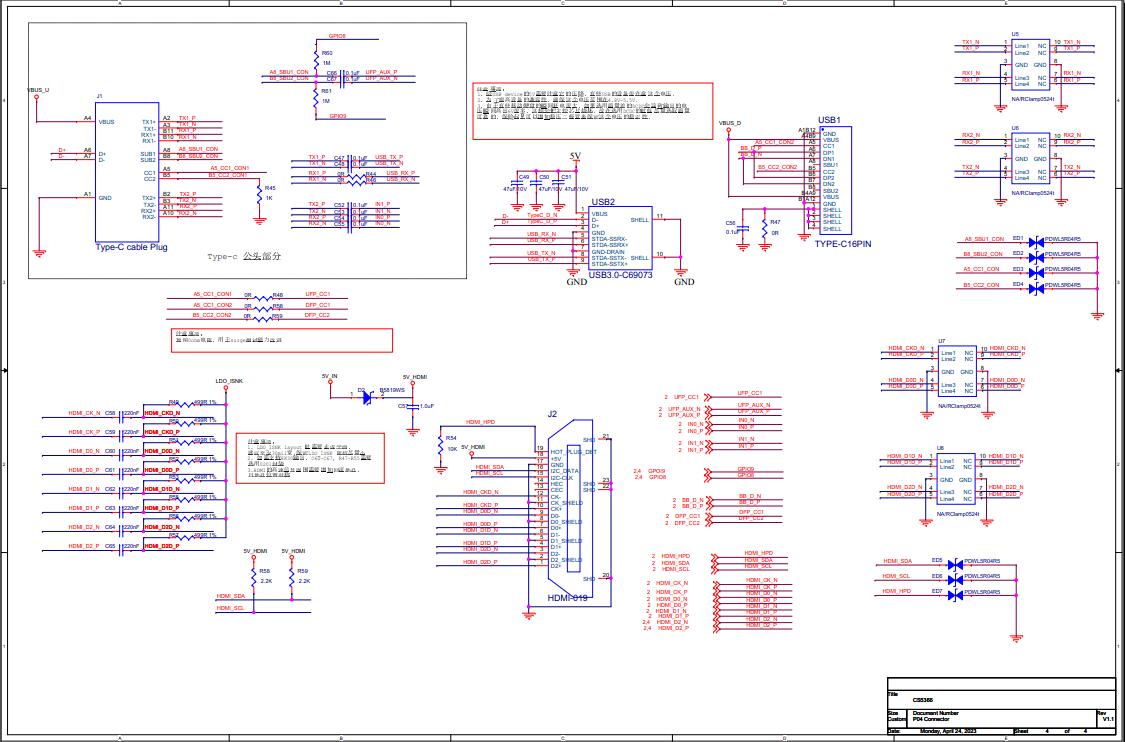
Task: Select resistor R61 above GPIO9
Action: [316, 96]
